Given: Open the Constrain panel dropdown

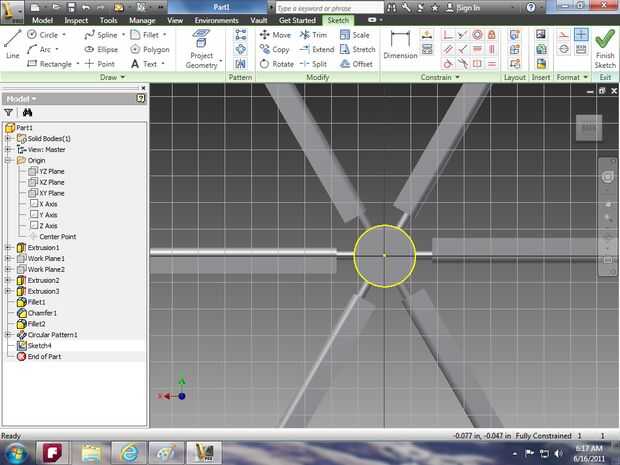Looking at the screenshot, I should click(457, 77).
